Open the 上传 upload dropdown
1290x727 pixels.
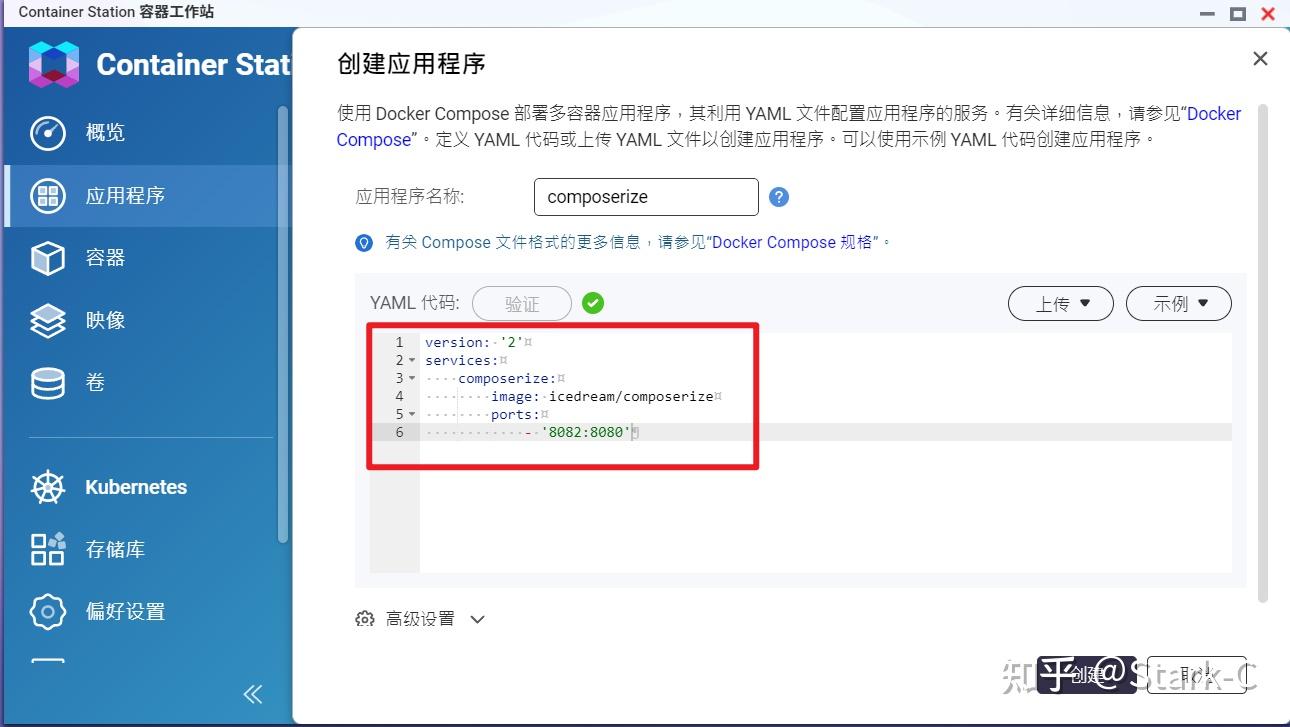[x=1060, y=303]
